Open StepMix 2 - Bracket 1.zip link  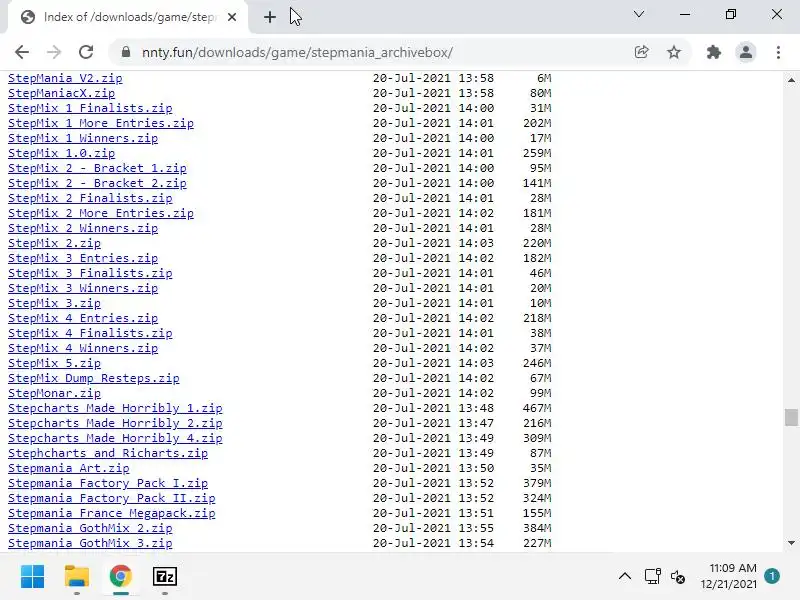[97, 168]
